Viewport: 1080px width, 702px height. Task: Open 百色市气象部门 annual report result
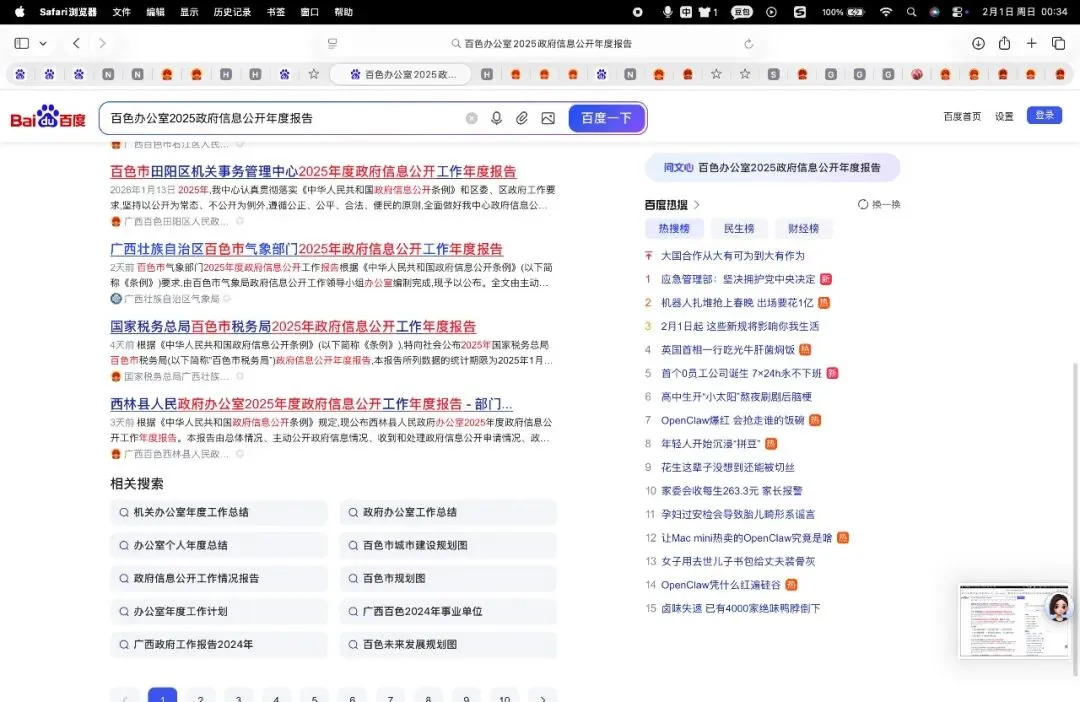307,249
